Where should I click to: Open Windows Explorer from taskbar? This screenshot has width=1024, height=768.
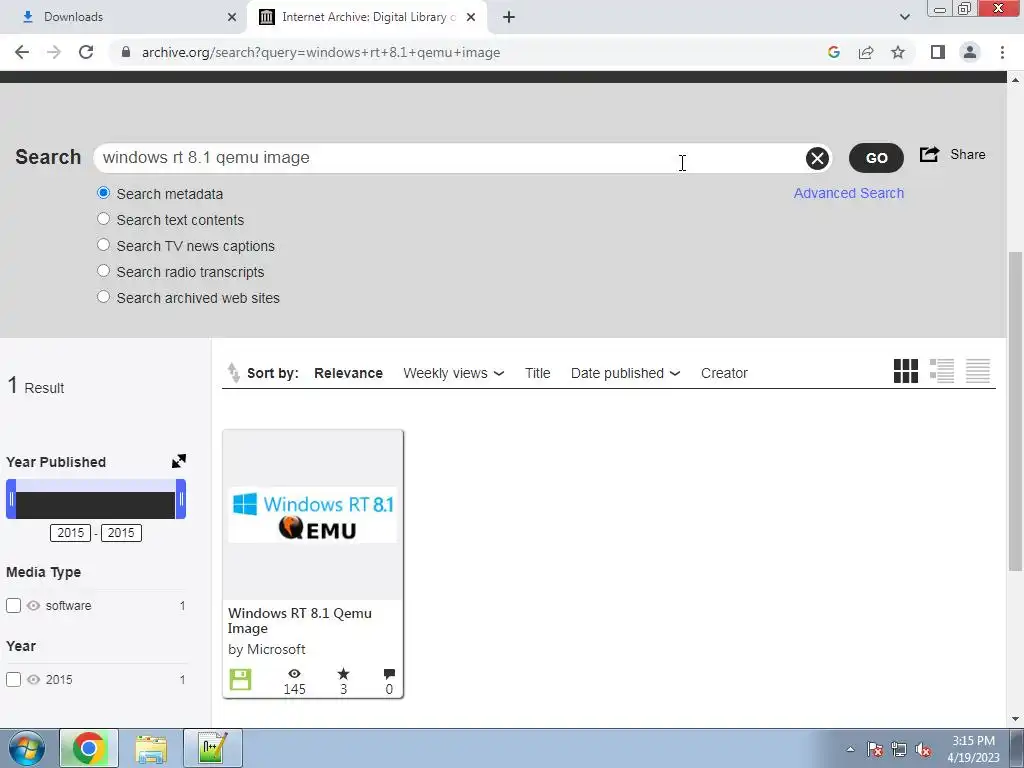click(151, 748)
